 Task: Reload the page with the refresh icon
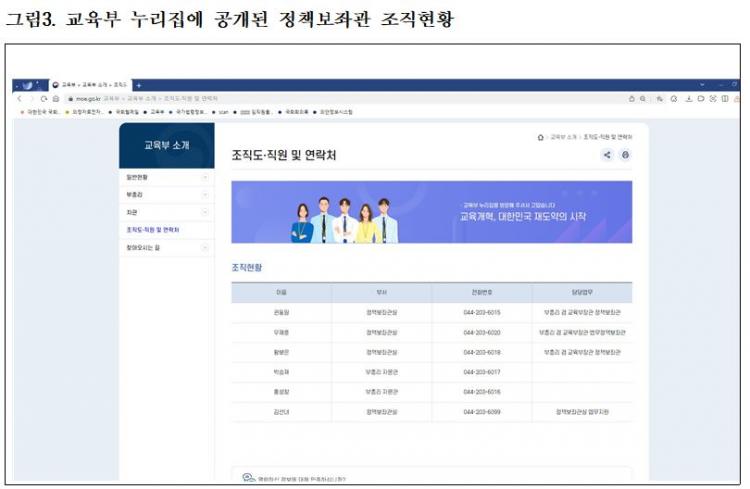(x=44, y=99)
